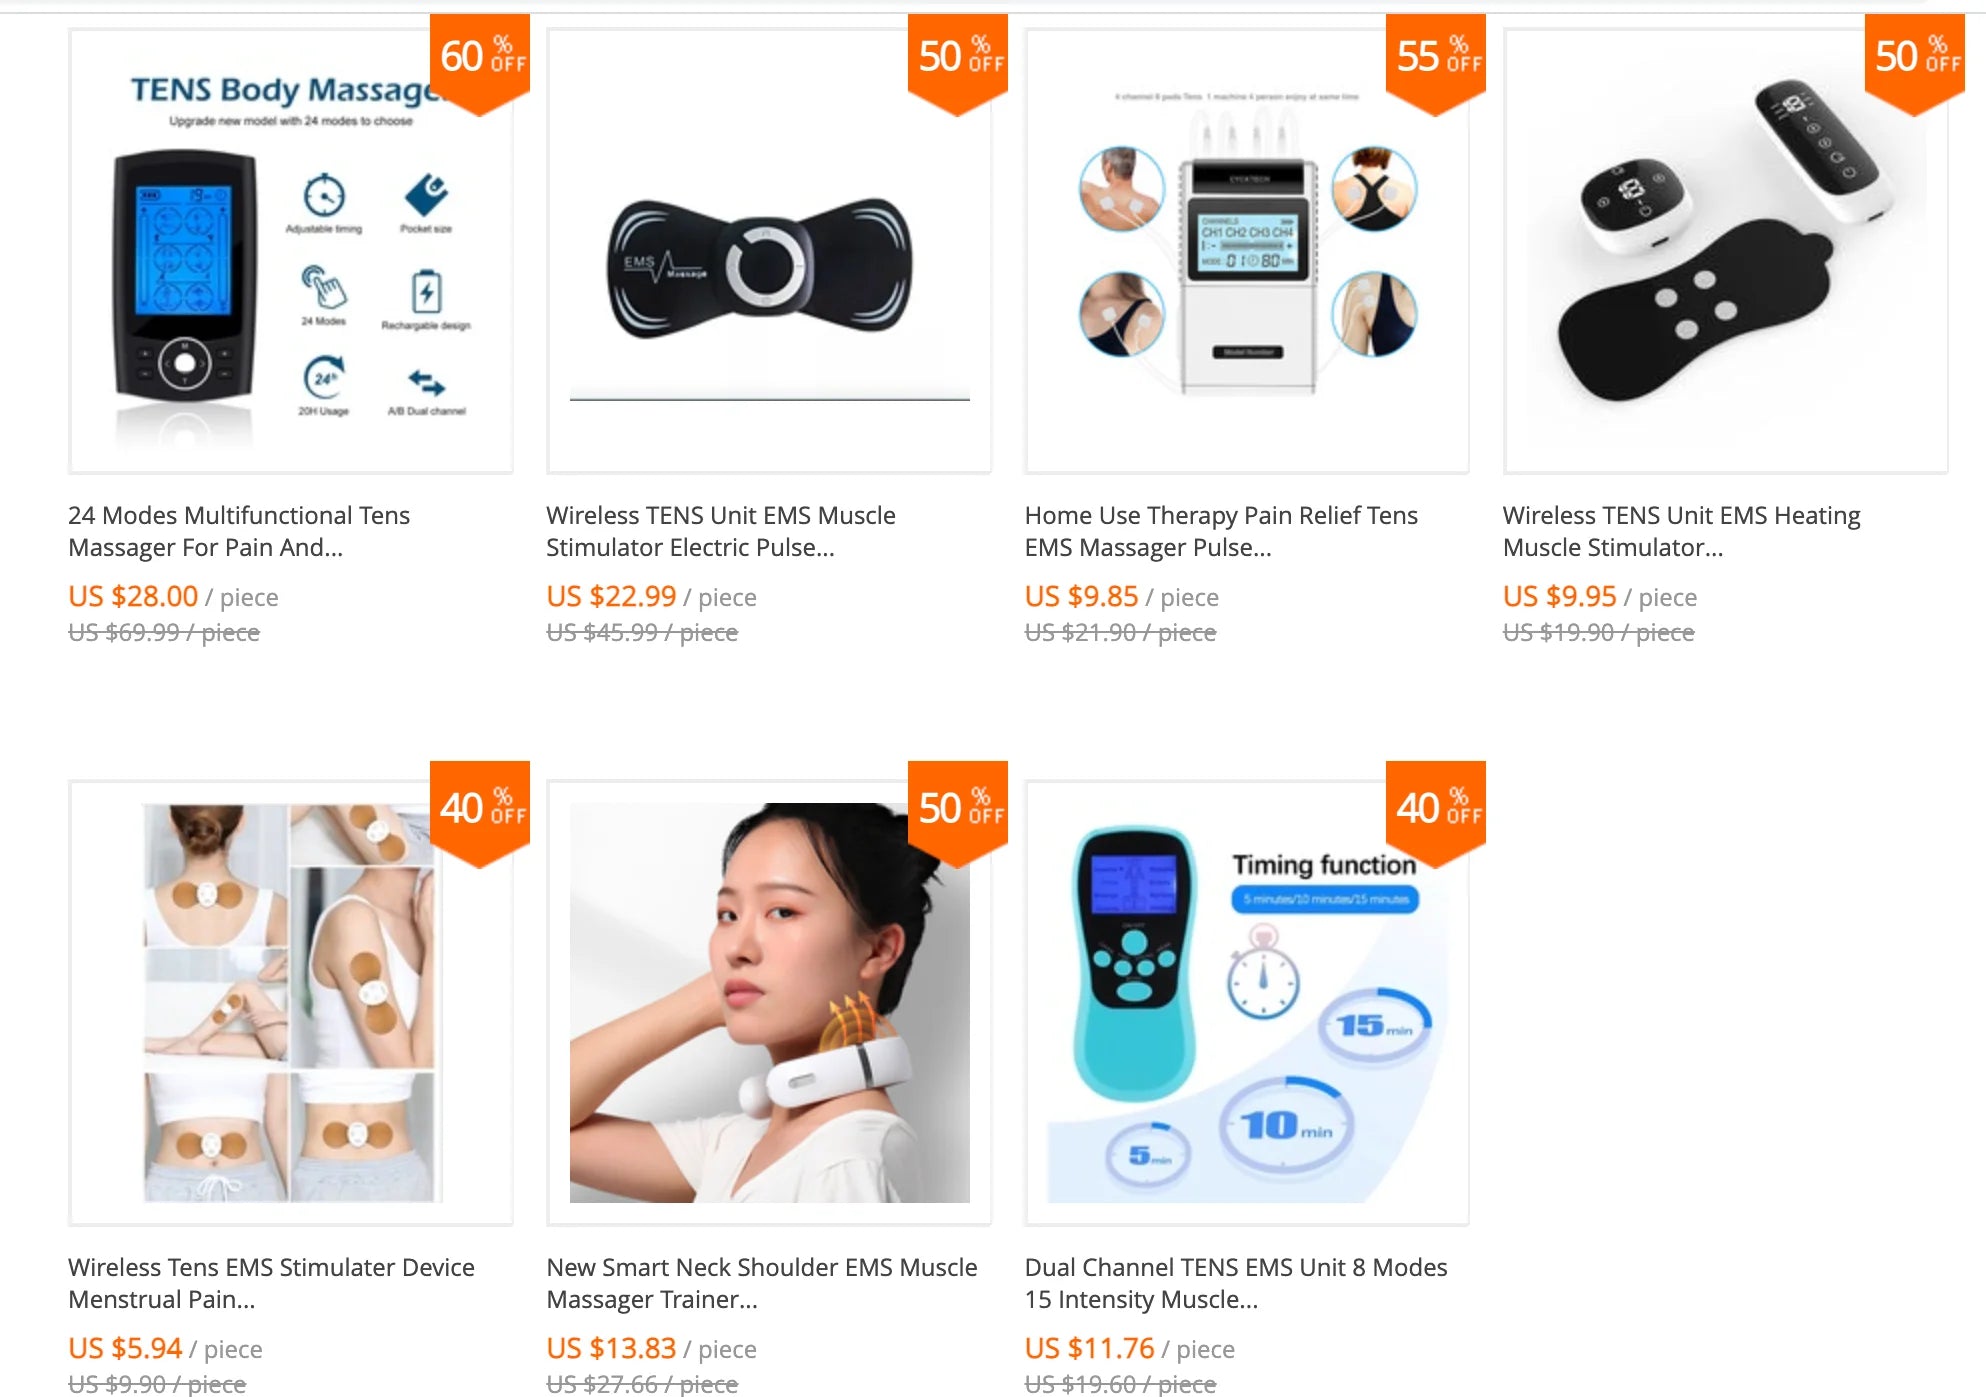Open 'Home Use Therapy Pain Relief Tens' link

click(x=1221, y=531)
